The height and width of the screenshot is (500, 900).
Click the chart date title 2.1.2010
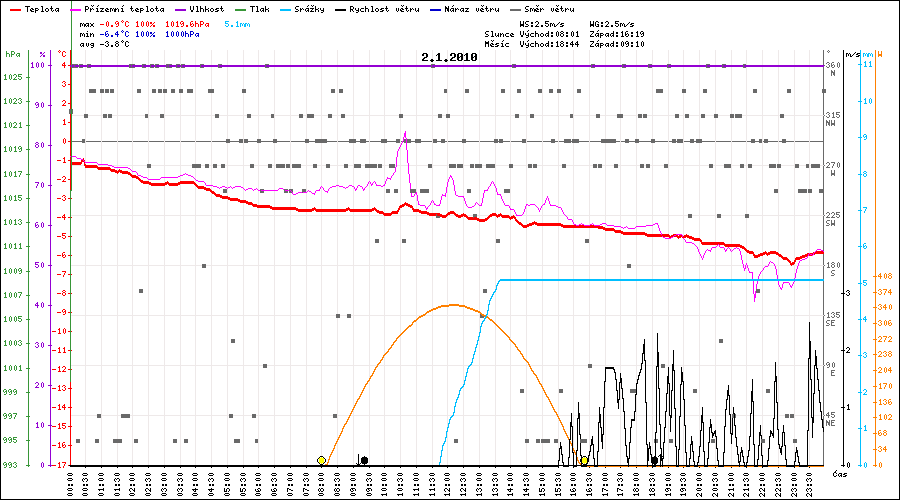point(449,57)
